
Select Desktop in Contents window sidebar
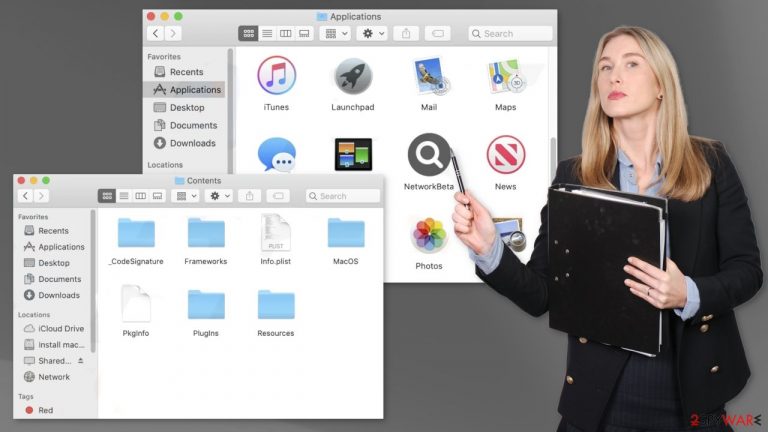[x=53, y=263]
